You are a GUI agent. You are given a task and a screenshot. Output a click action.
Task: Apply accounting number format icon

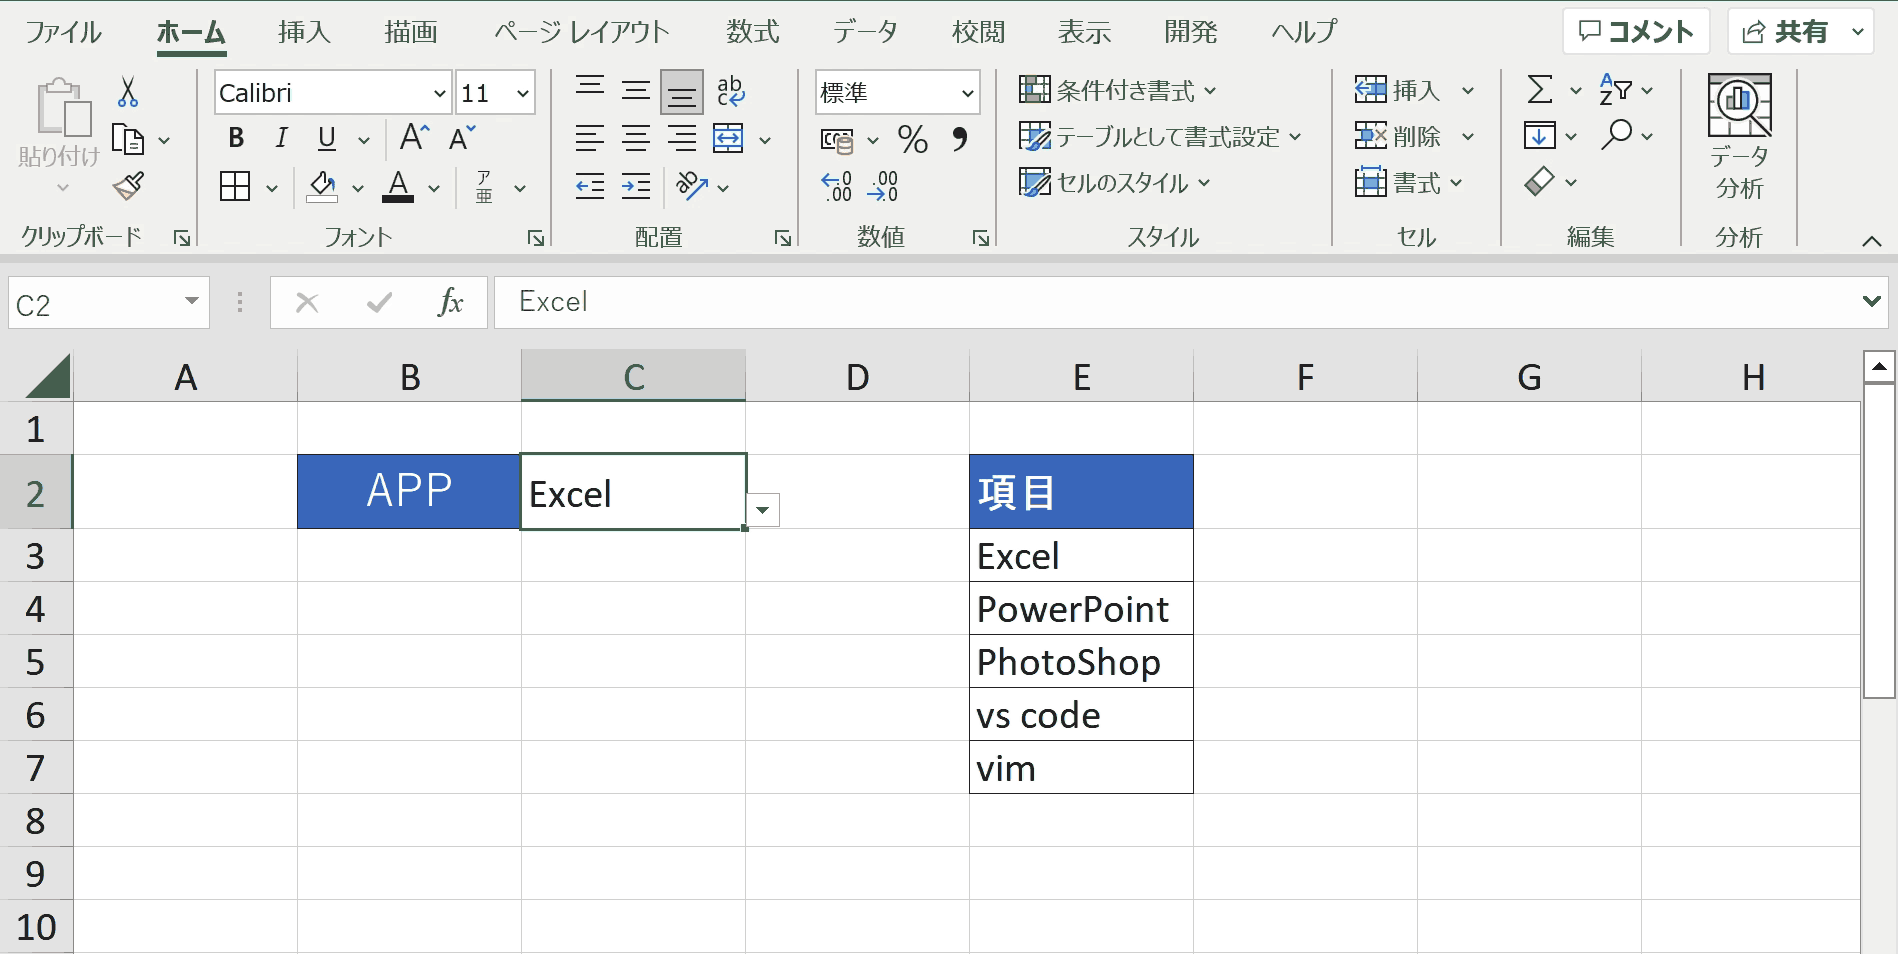[837, 140]
